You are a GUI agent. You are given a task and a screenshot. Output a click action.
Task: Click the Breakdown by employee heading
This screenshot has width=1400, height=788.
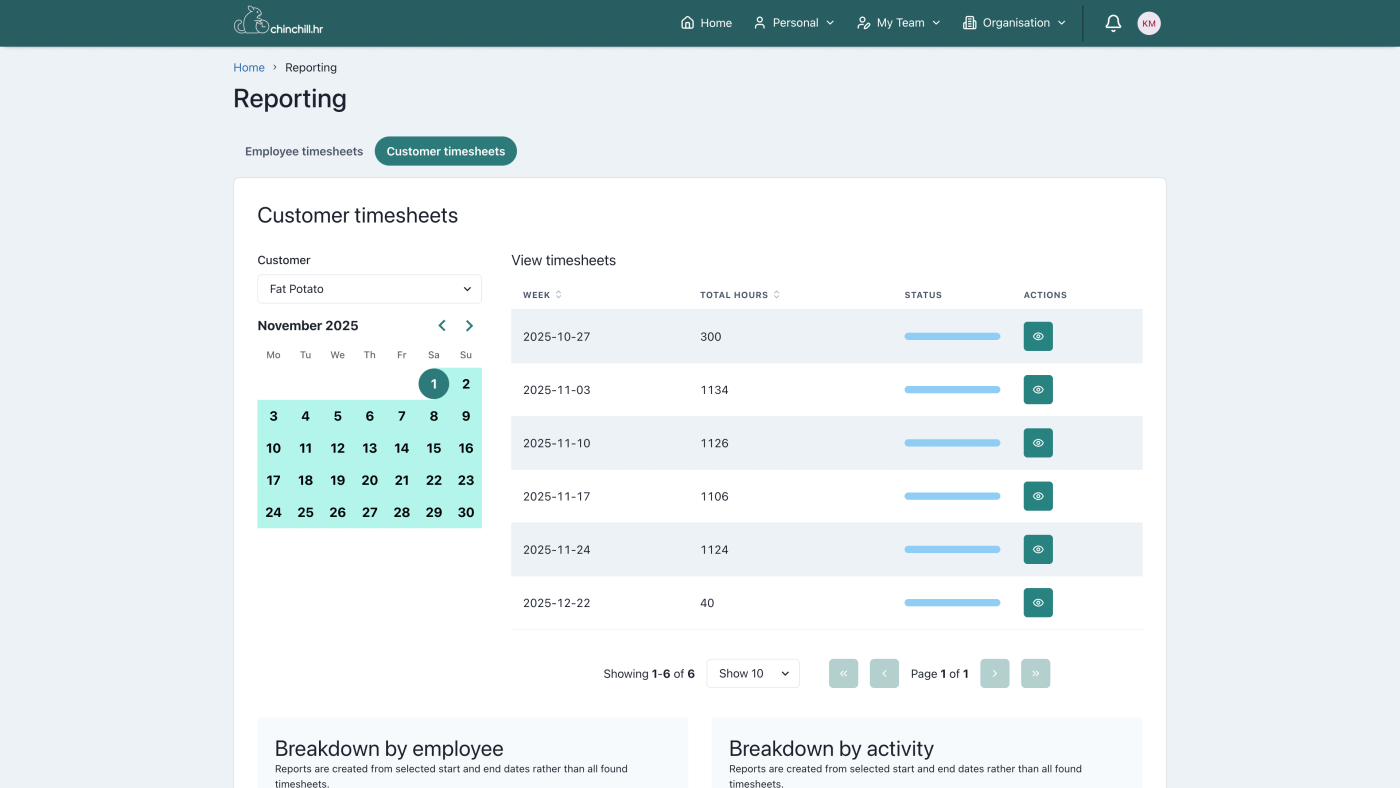(x=389, y=749)
